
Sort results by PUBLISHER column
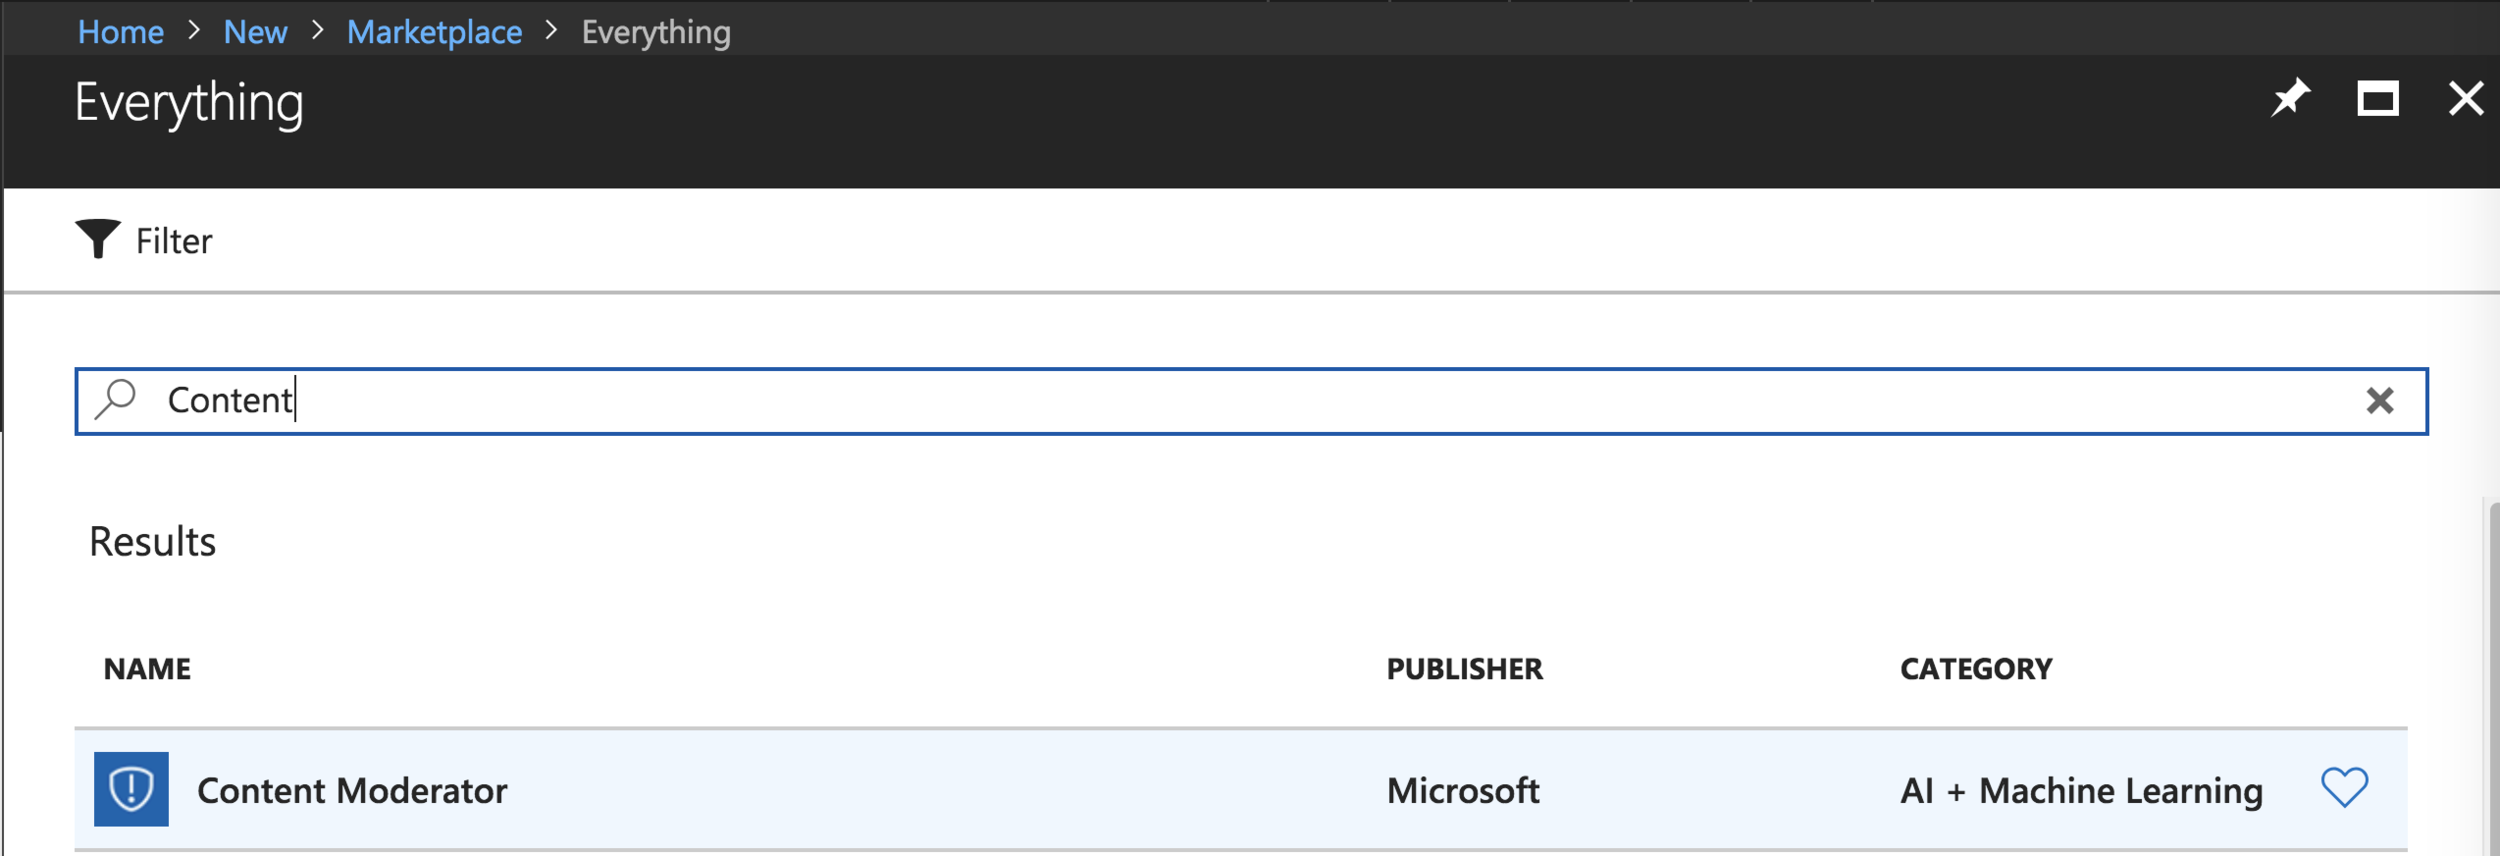1464,669
